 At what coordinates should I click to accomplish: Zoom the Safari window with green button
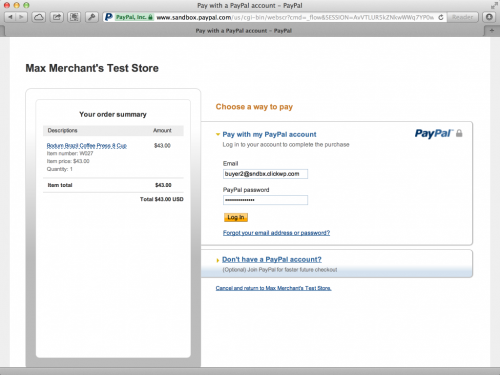26,5
